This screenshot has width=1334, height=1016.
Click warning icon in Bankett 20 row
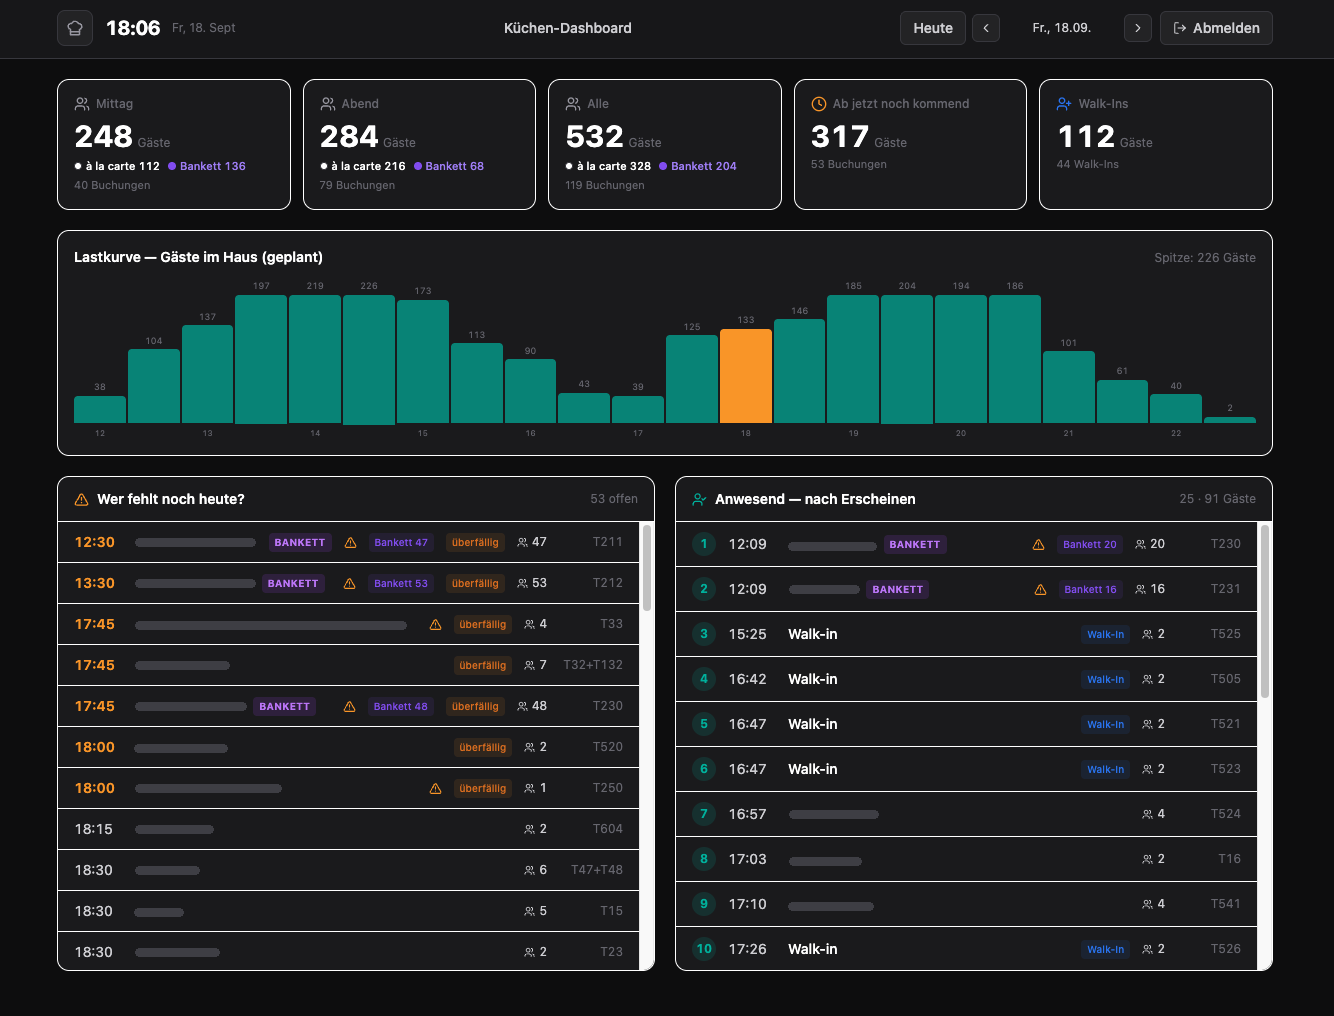(x=1039, y=544)
